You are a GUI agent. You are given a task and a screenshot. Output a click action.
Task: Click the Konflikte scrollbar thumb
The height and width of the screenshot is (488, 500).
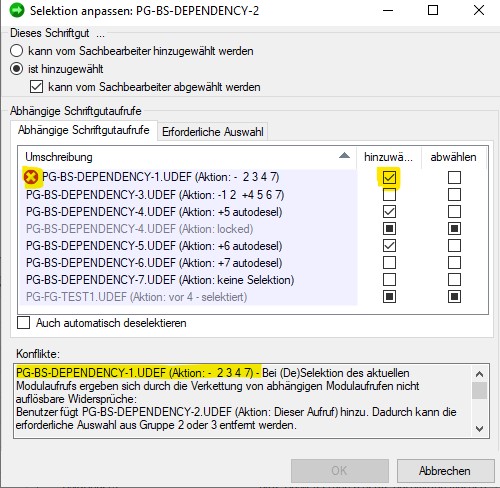[x=479, y=390]
